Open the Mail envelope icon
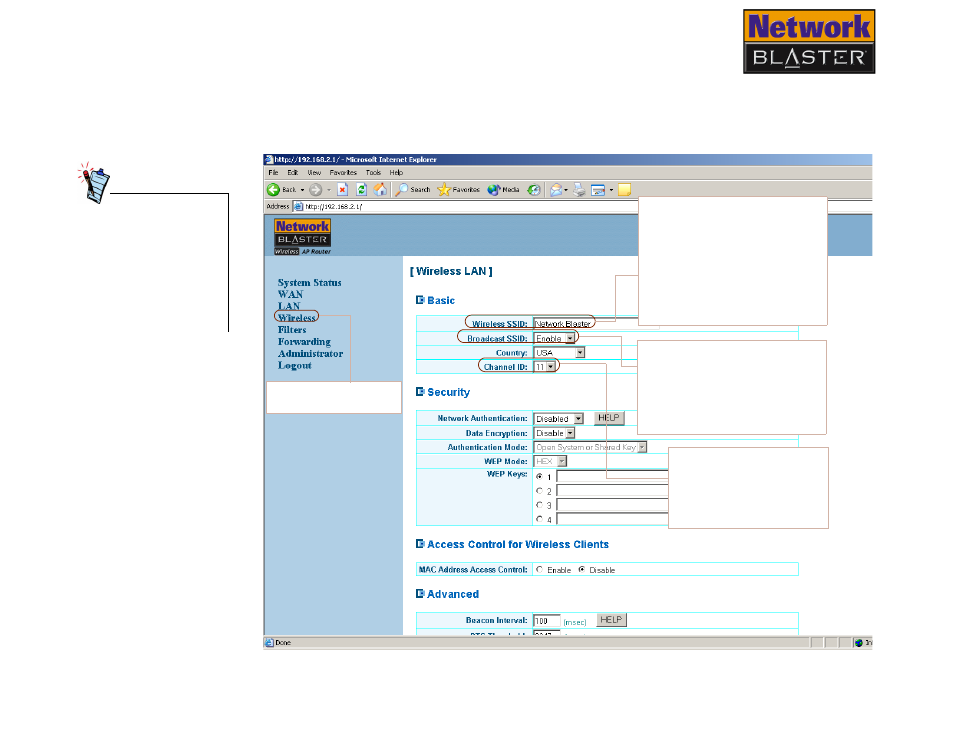This screenshot has width=954, height=742. click(x=556, y=190)
